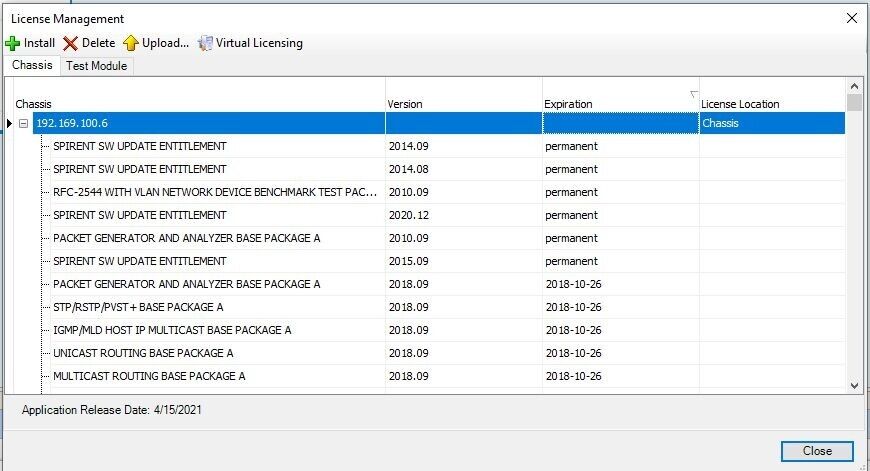Select the IGMP/MLD Host IP Multicast row
Image resolution: width=870 pixels, height=471 pixels.
tap(172, 330)
